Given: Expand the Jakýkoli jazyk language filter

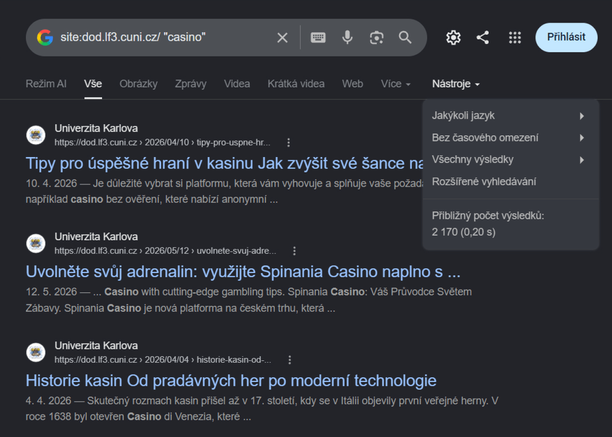Looking at the screenshot, I should click(x=511, y=115).
